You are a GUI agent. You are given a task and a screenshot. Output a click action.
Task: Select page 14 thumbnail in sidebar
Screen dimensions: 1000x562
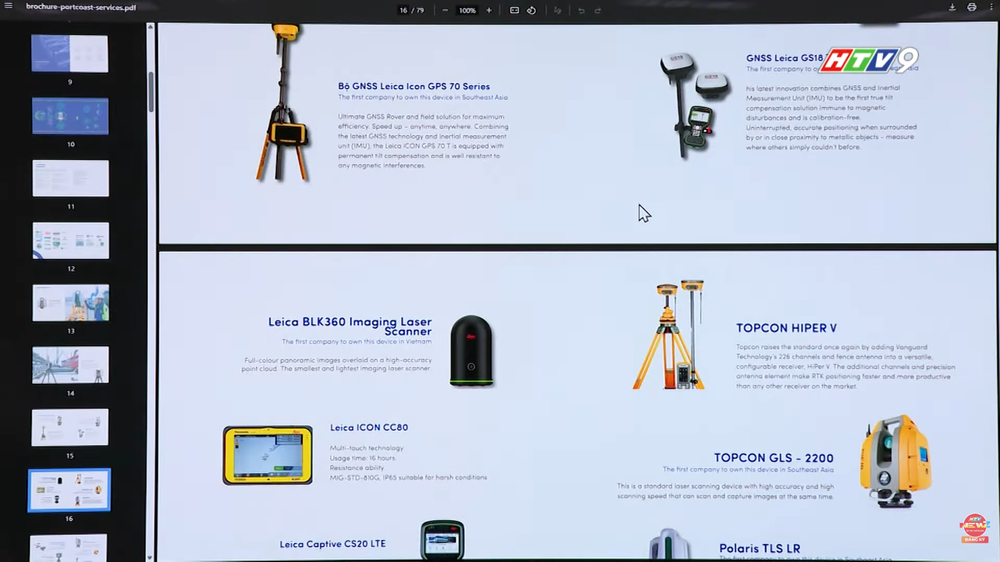click(70, 365)
